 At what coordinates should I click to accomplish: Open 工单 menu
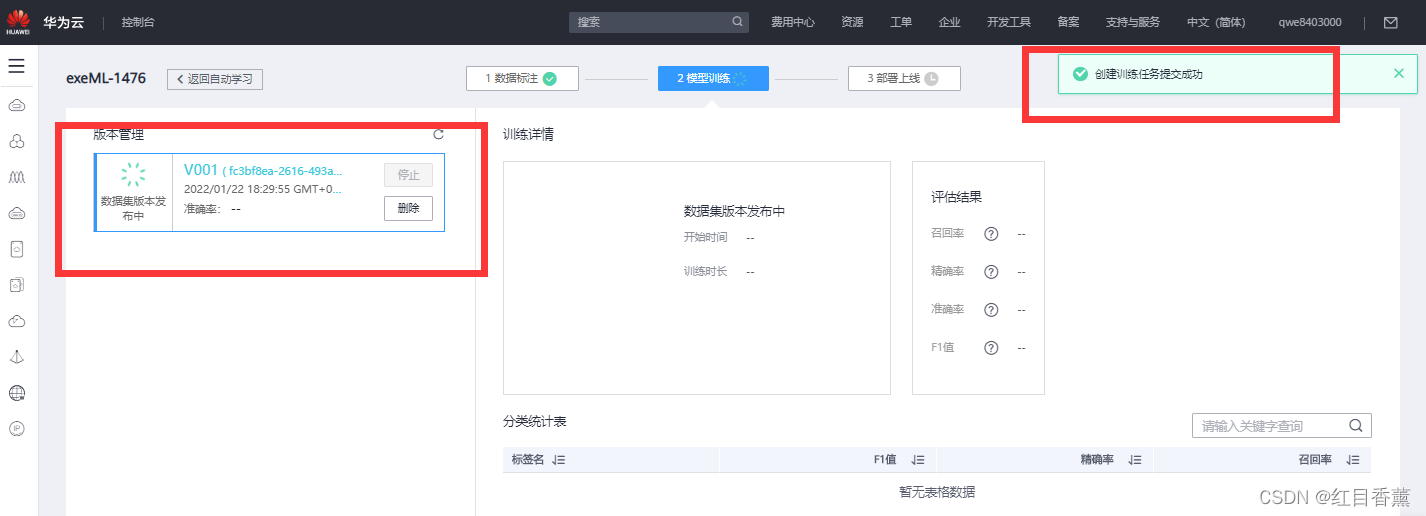coord(901,22)
